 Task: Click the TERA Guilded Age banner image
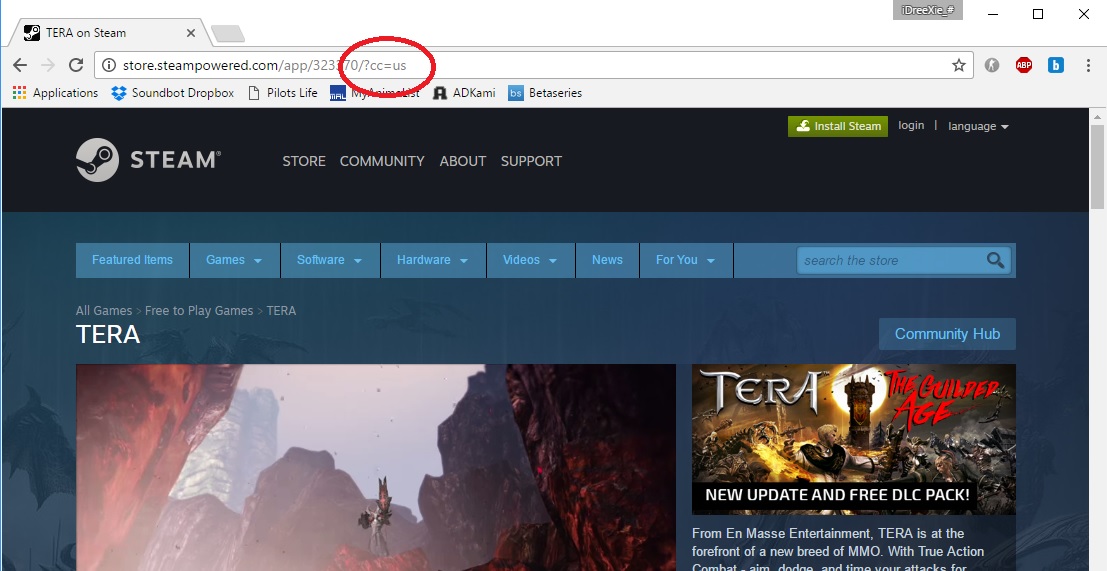coord(854,439)
